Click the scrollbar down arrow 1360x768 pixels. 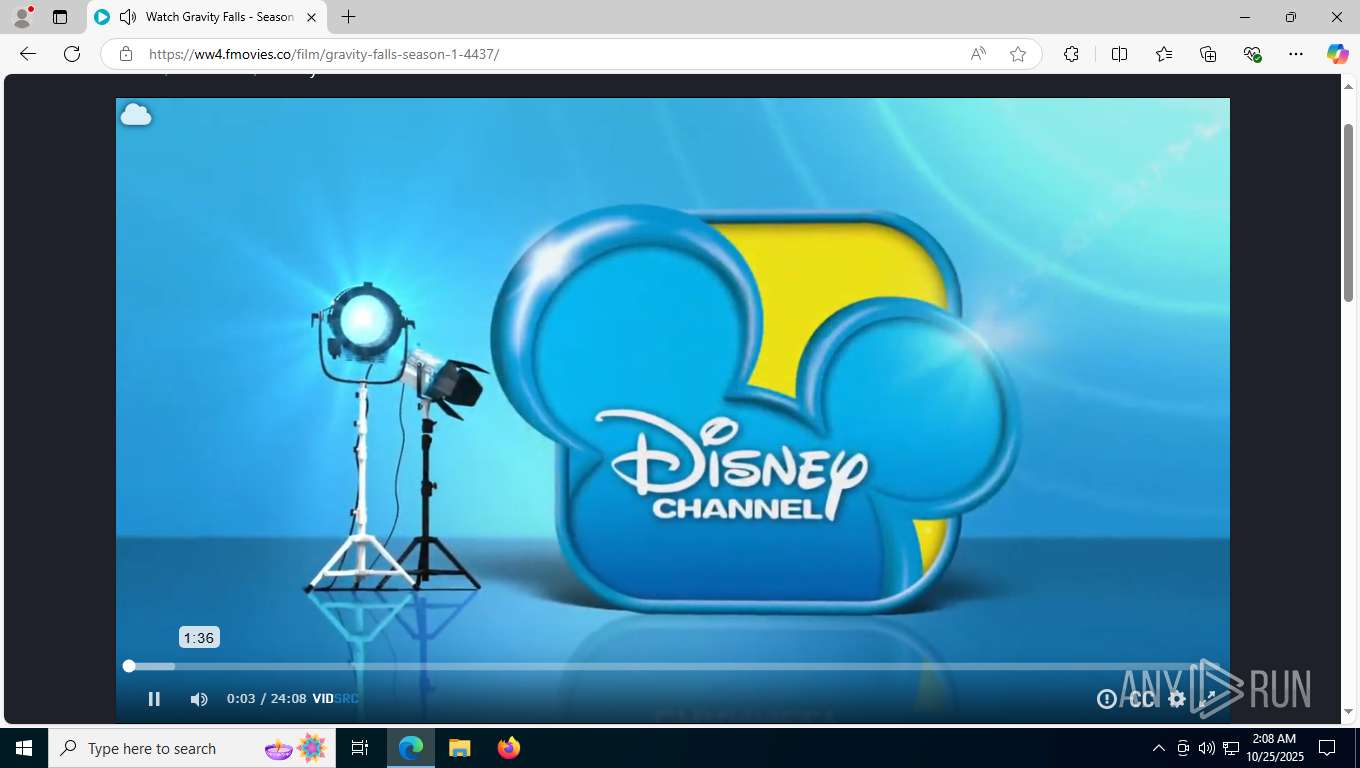1348,712
